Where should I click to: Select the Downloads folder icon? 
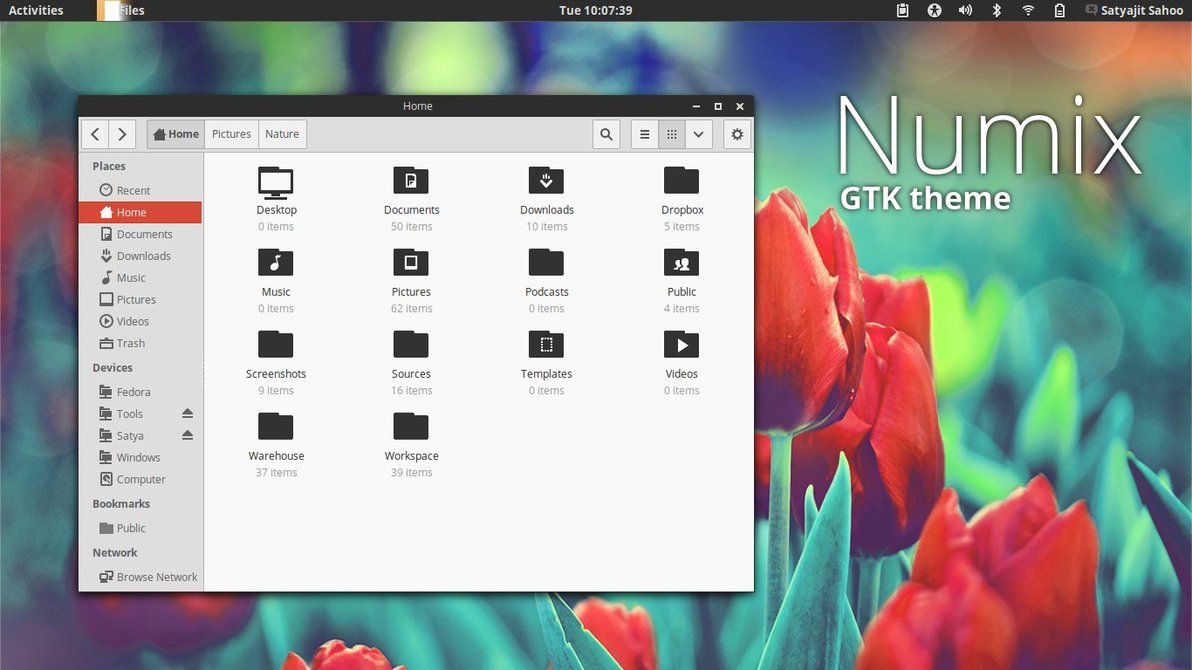[546, 181]
